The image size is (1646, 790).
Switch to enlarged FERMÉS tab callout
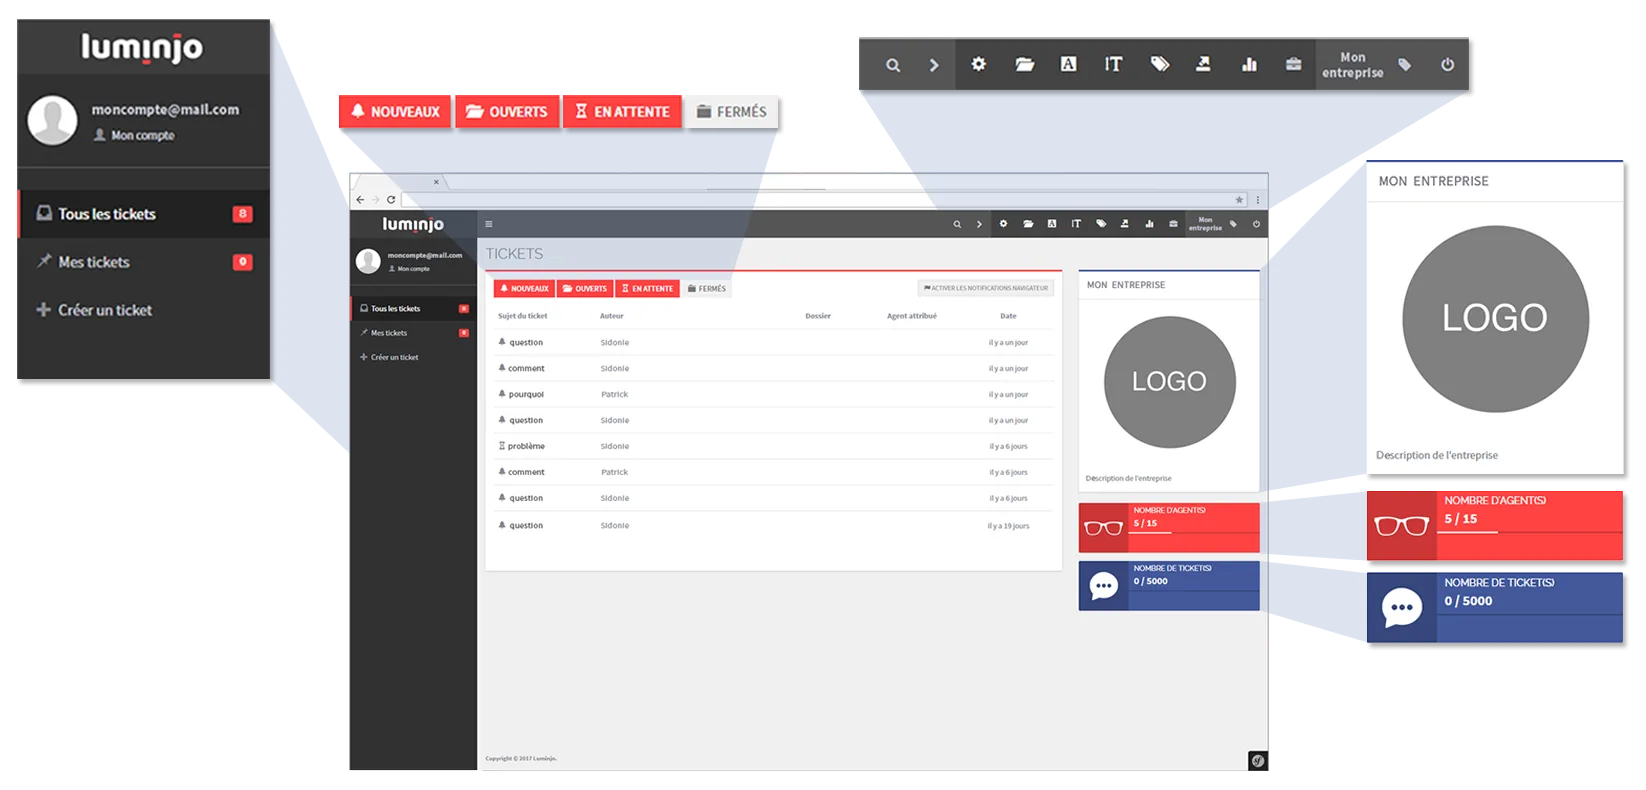click(732, 112)
